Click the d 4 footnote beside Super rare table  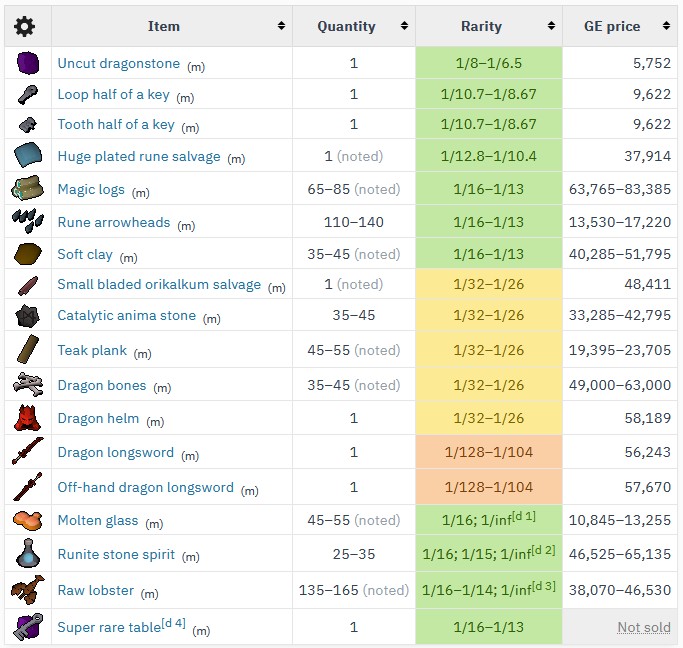pos(174,623)
